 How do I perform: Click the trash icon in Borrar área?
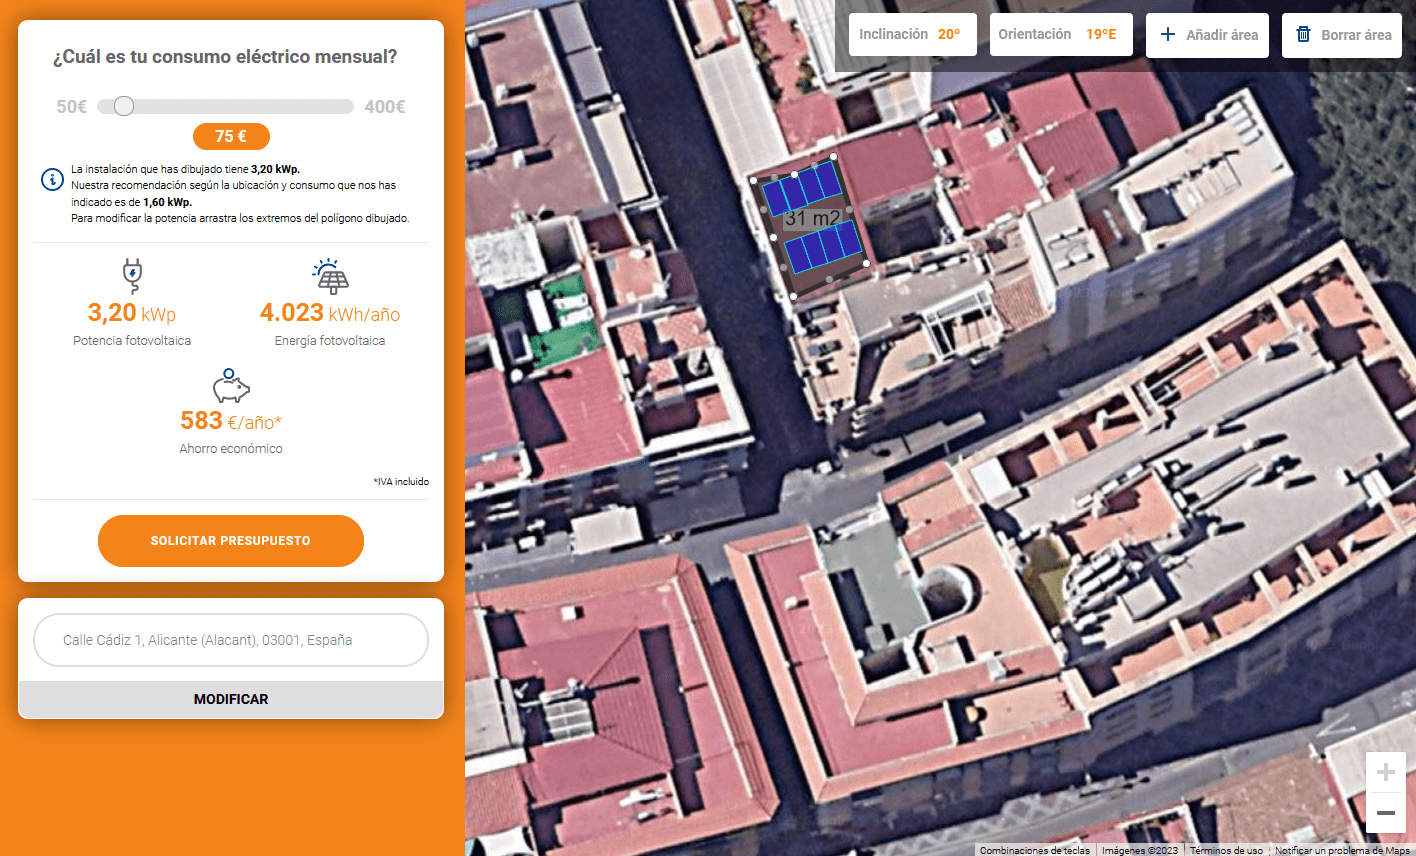click(1303, 34)
